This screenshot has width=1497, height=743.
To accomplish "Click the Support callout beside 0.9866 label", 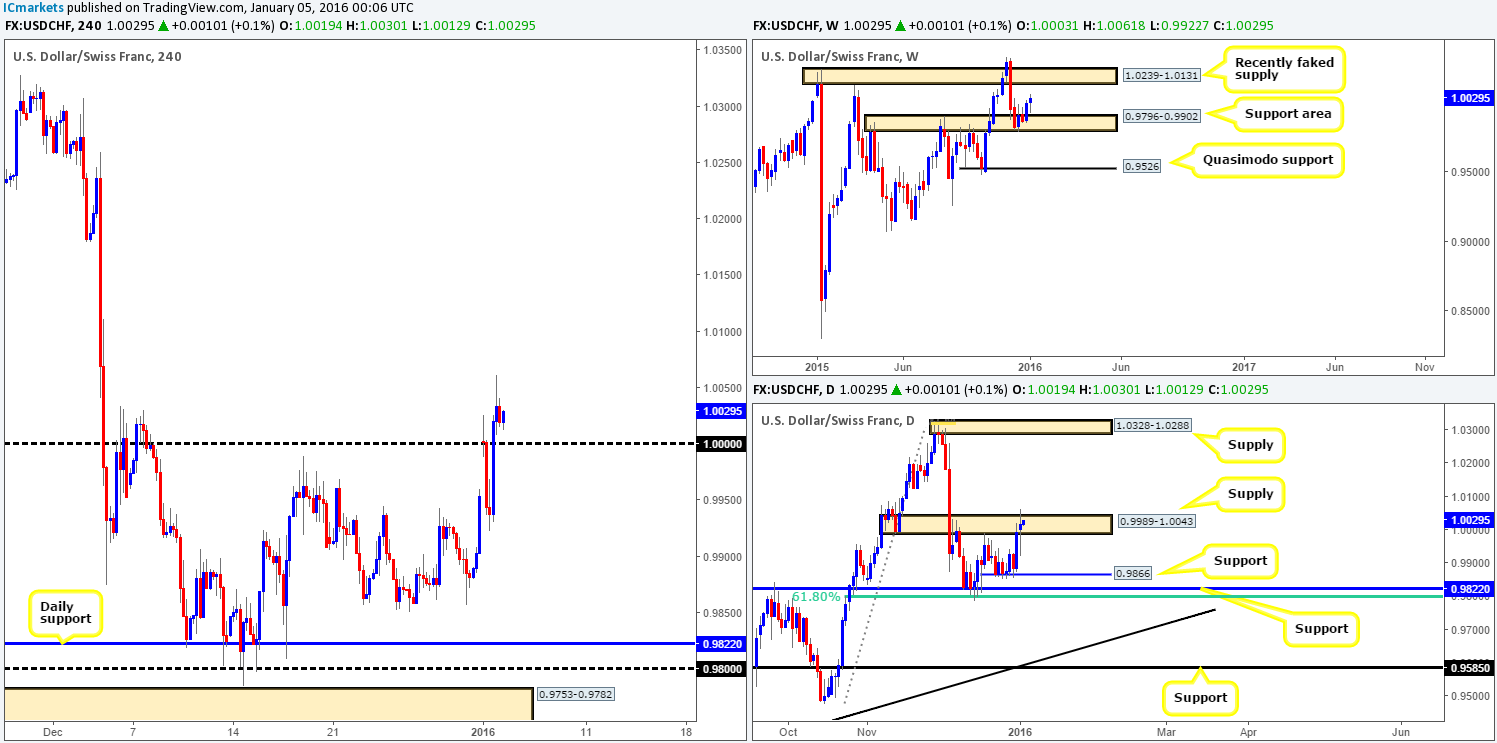I will pyautogui.click(x=1240, y=561).
